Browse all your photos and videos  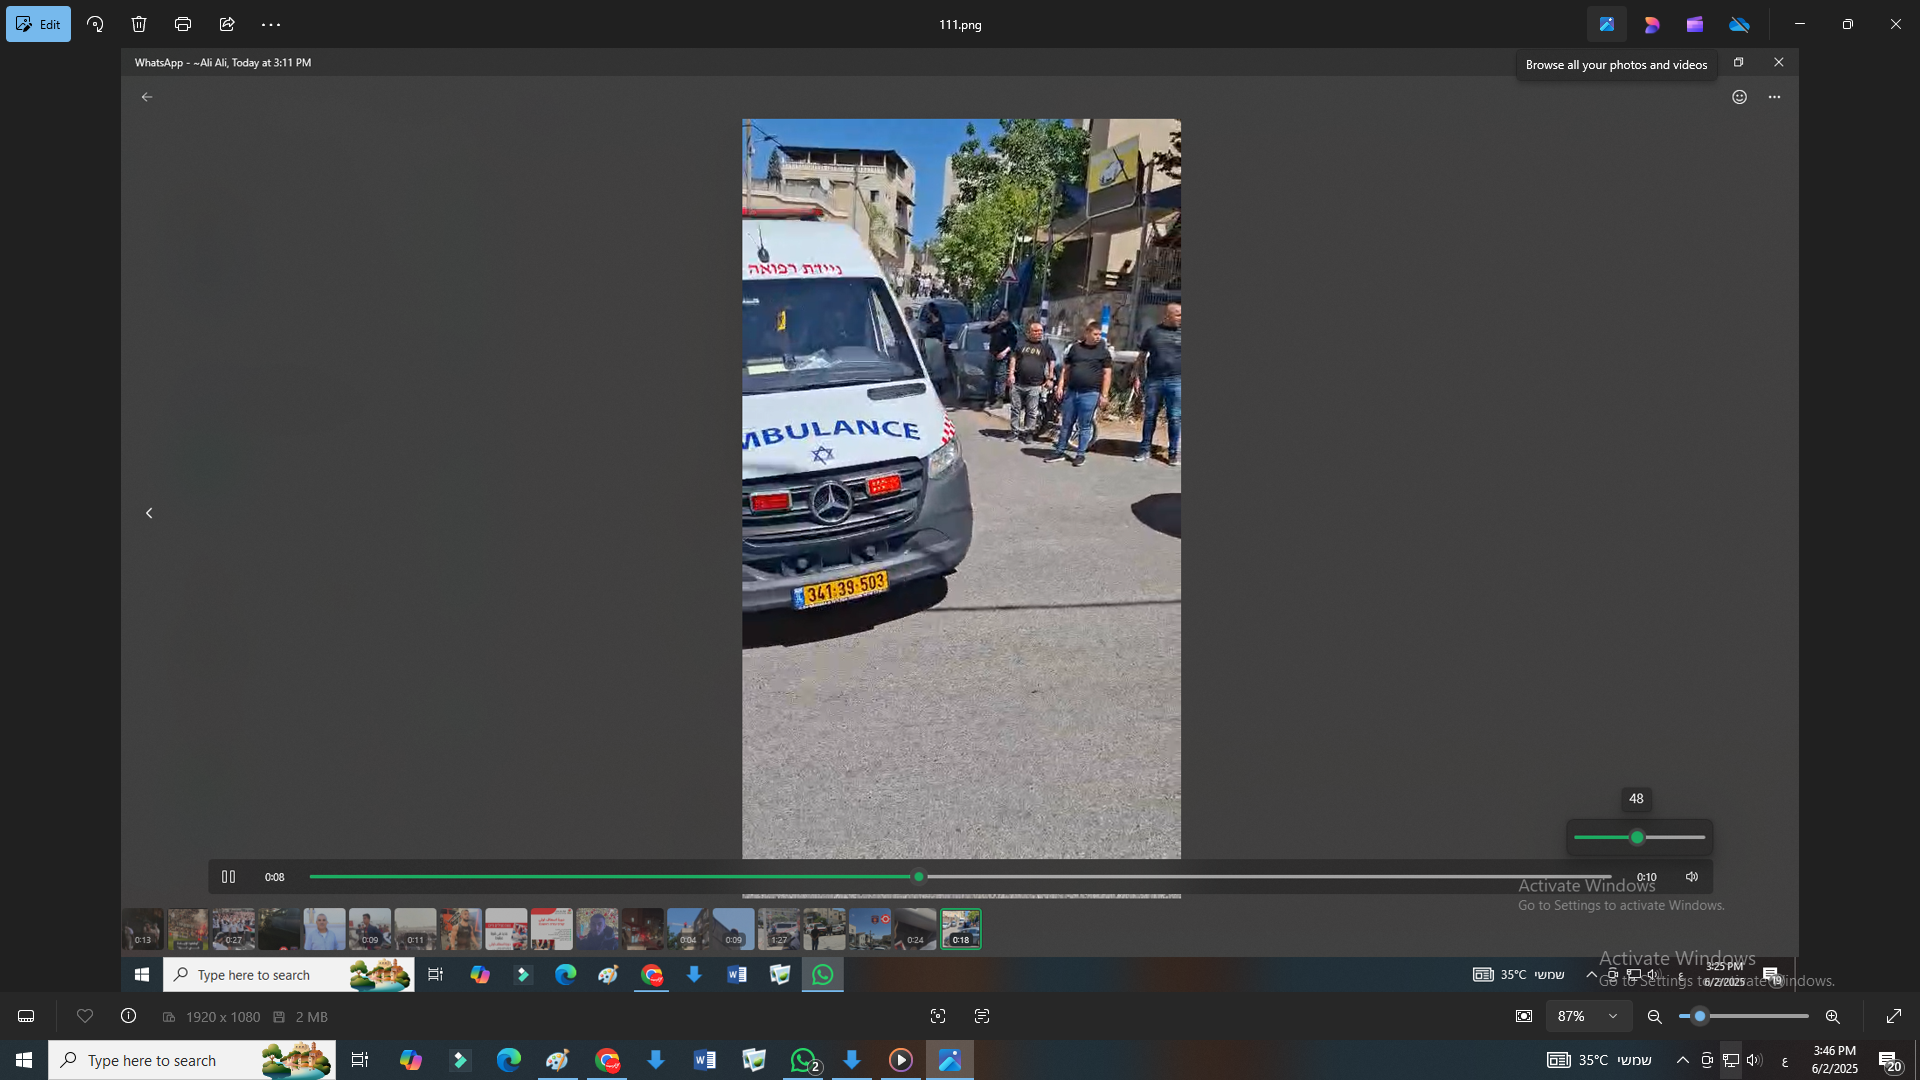click(x=1607, y=24)
